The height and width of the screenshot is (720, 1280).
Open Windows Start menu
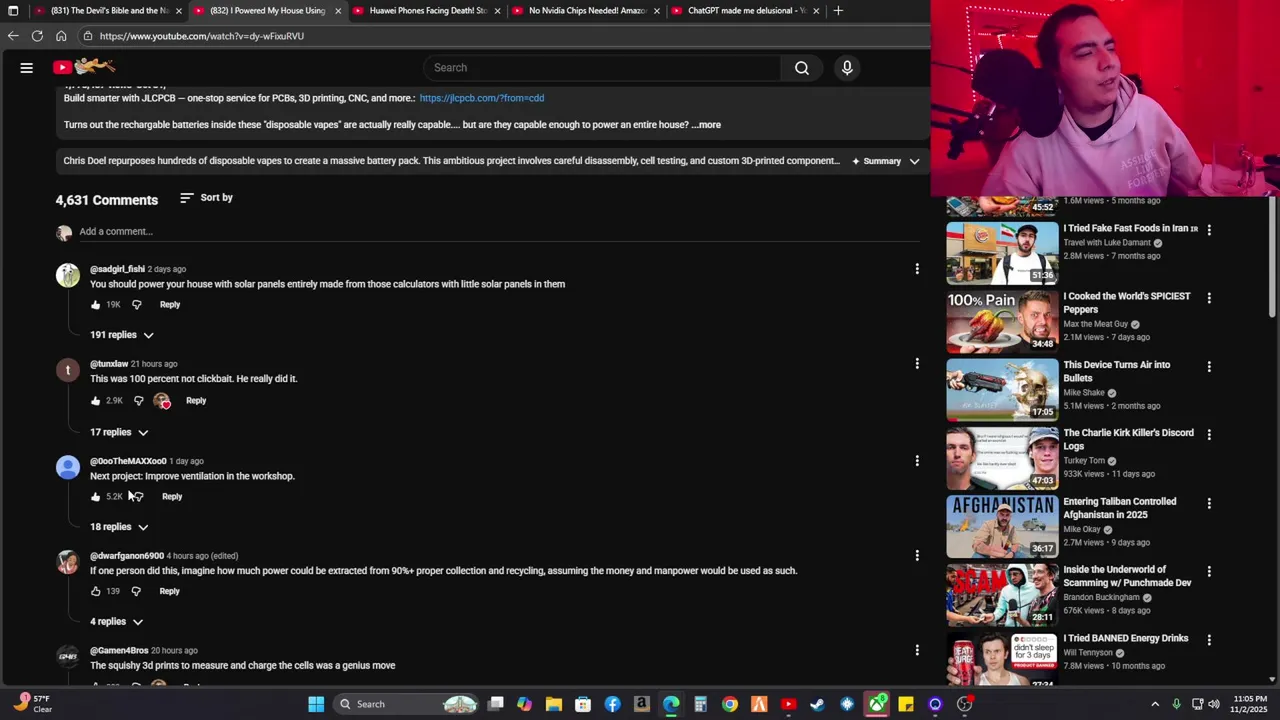[316, 704]
